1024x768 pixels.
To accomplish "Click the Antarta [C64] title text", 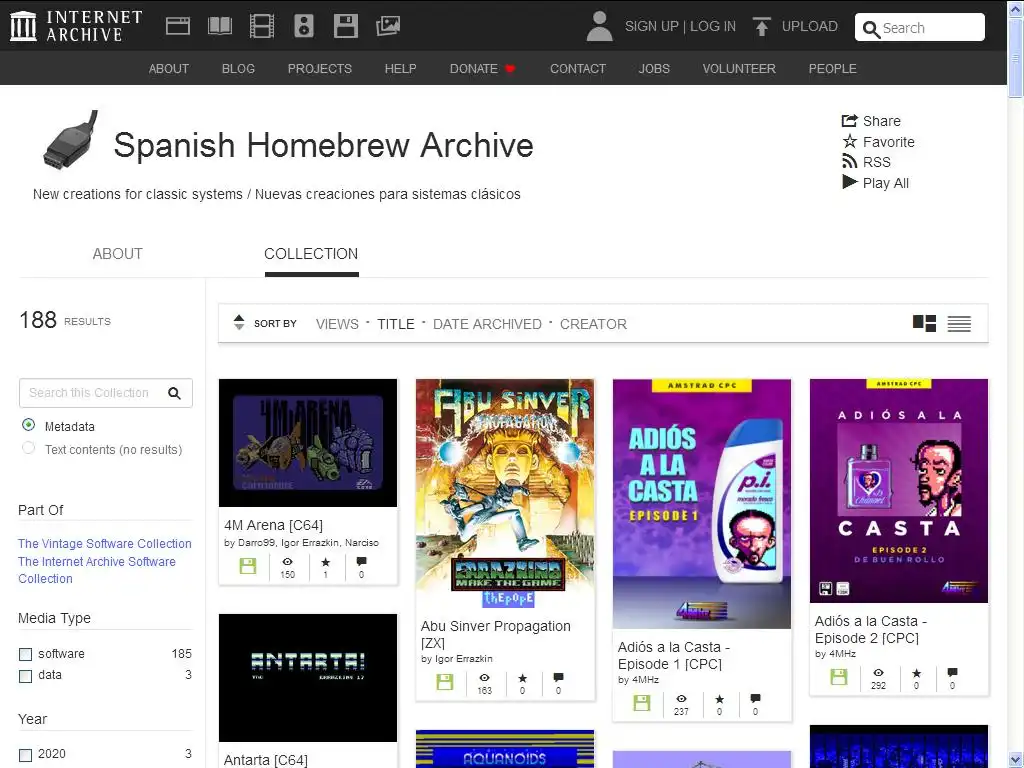I will coord(265,760).
